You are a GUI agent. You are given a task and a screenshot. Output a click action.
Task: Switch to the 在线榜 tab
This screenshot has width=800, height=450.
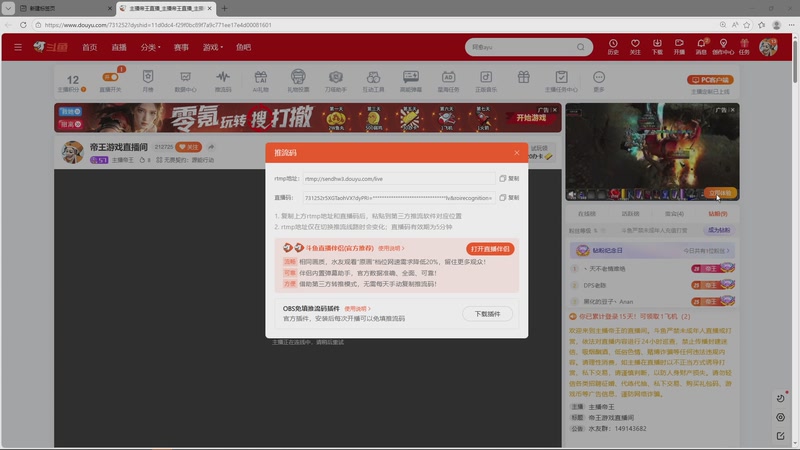tap(587, 214)
